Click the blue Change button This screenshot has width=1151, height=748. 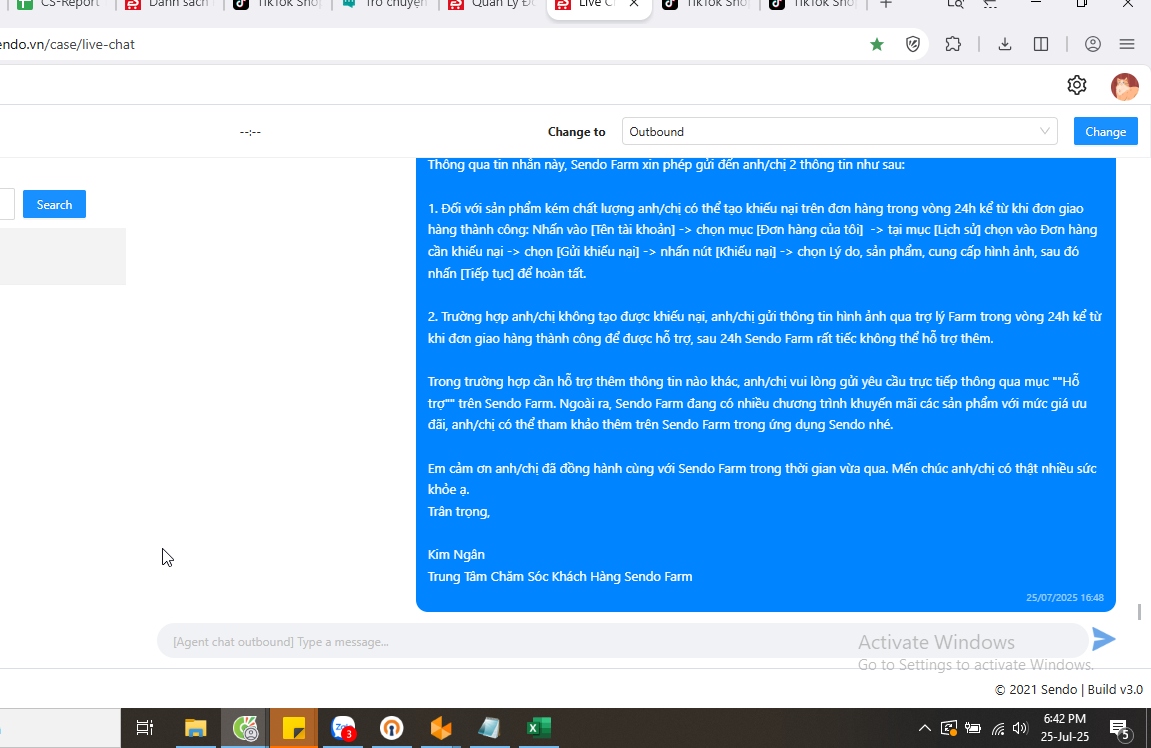pyautogui.click(x=1105, y=131)
